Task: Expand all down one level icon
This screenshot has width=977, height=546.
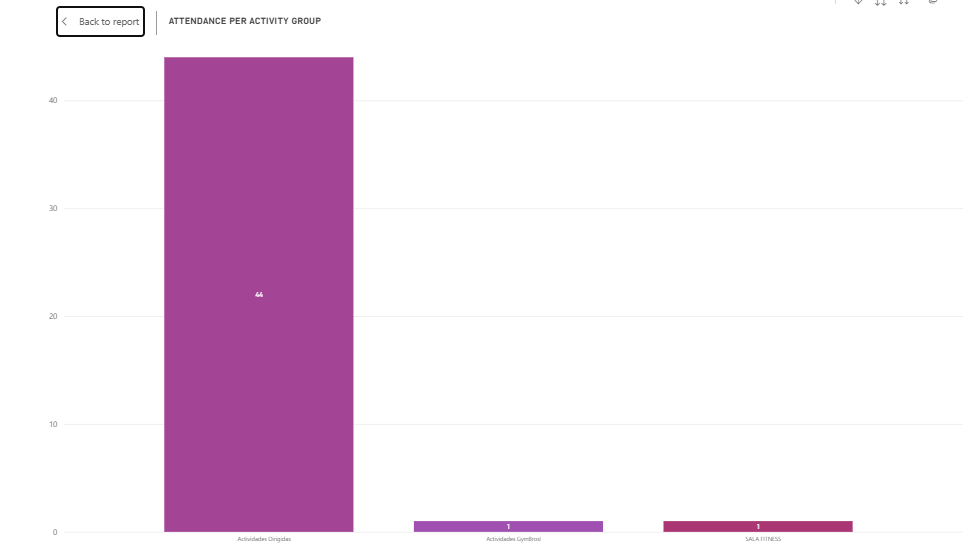Action: point(903,2)
